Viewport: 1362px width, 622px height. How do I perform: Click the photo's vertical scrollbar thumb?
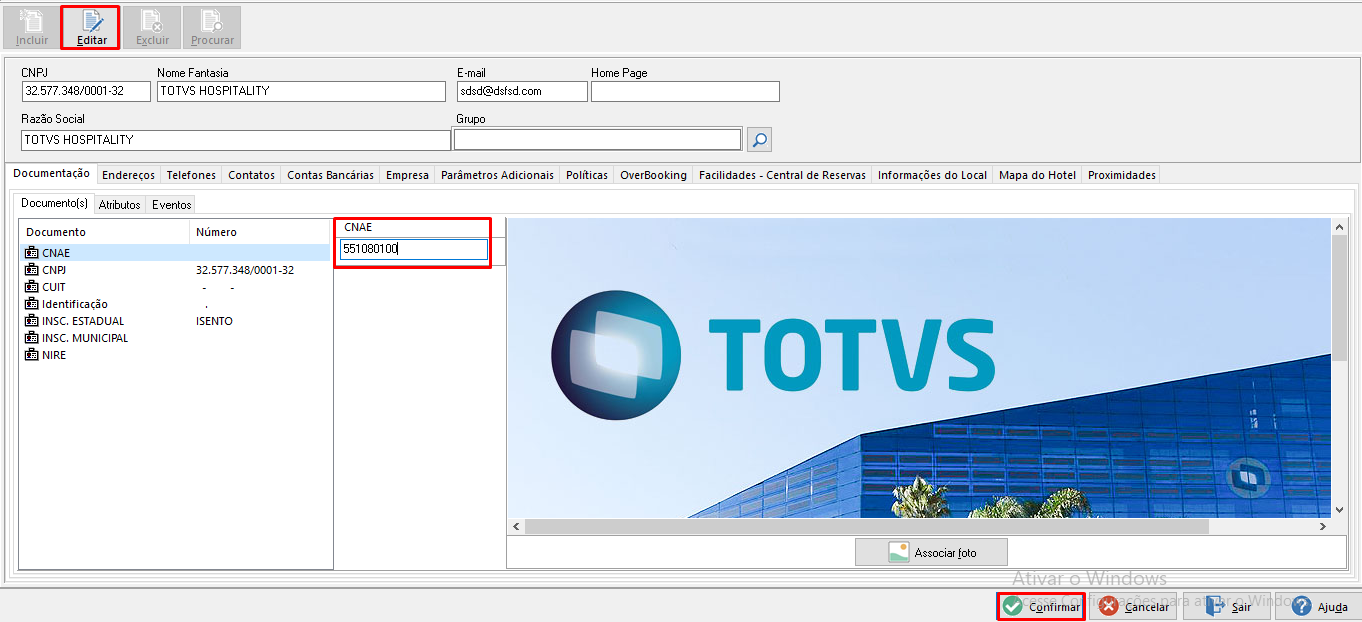[1340, 297]
